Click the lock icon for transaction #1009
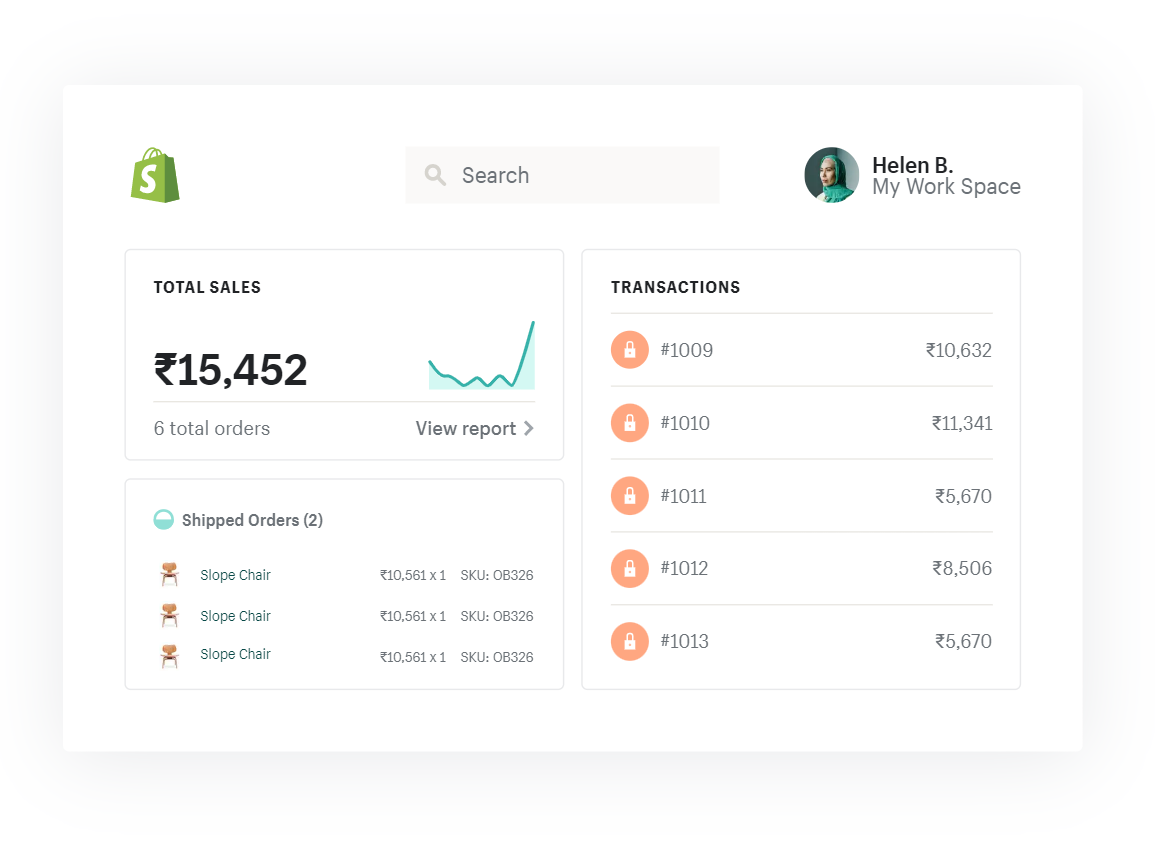The height and width of the screenshot is (857, 1155). (x=629, y=350)
